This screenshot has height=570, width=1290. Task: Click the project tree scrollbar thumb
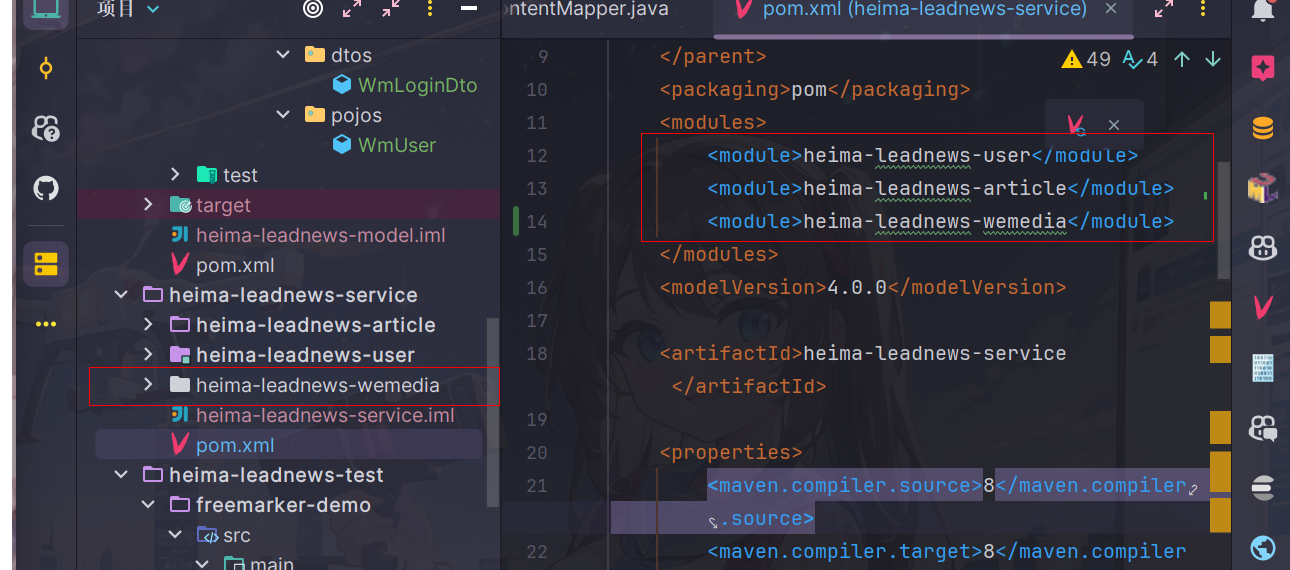(x=492, y=412)
